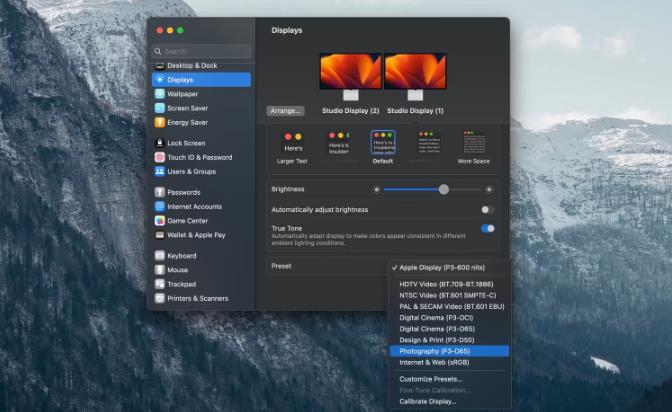
Task: Click the Energy Saver sidebar icon
Action: [159, 122]
